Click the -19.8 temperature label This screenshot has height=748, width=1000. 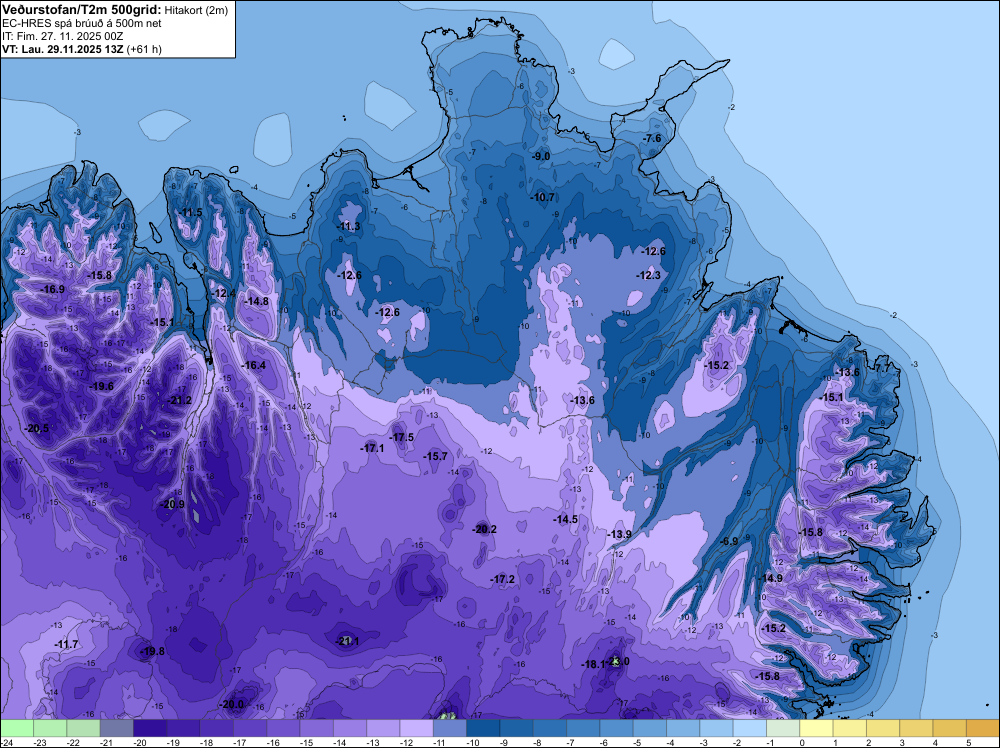153,651
